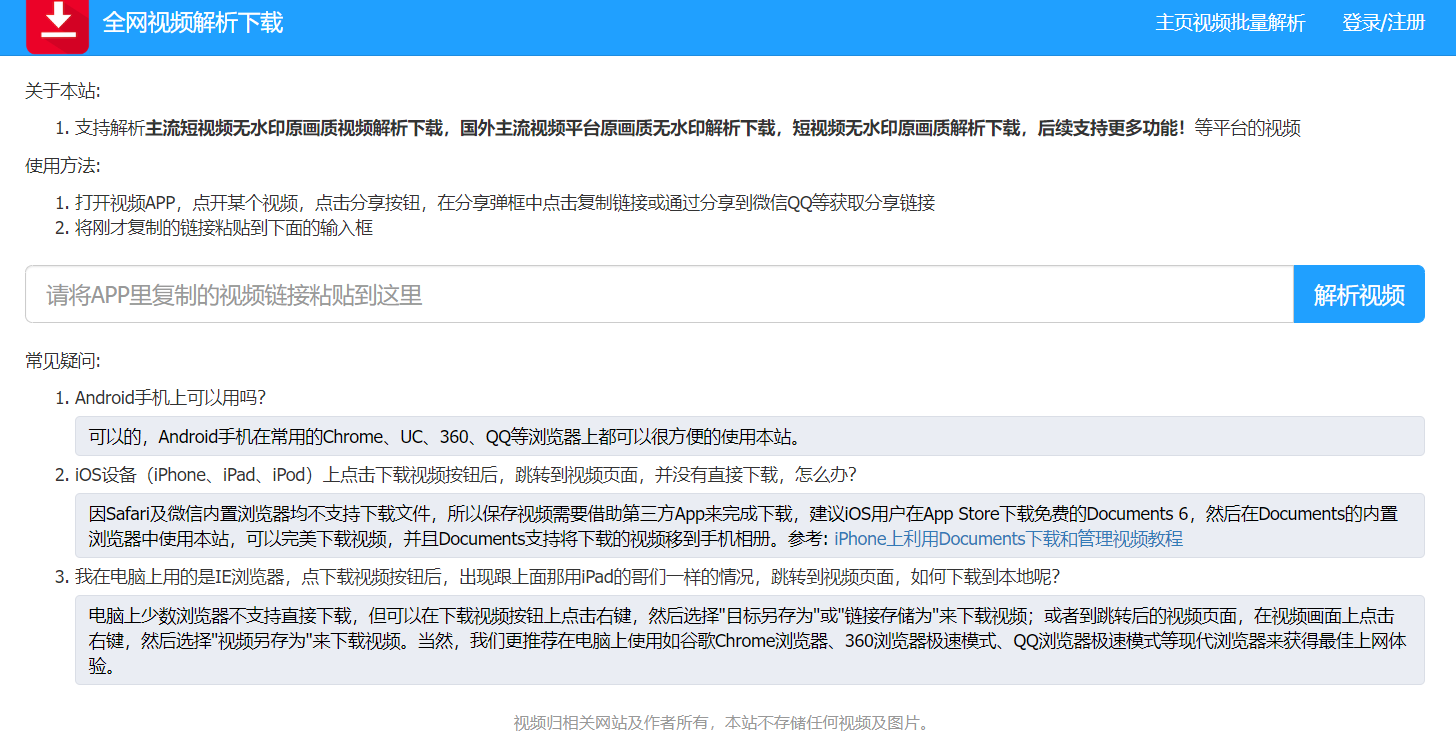1456x745 pixels.
Task: Click the red download logo icon
Action: point(58,24)
